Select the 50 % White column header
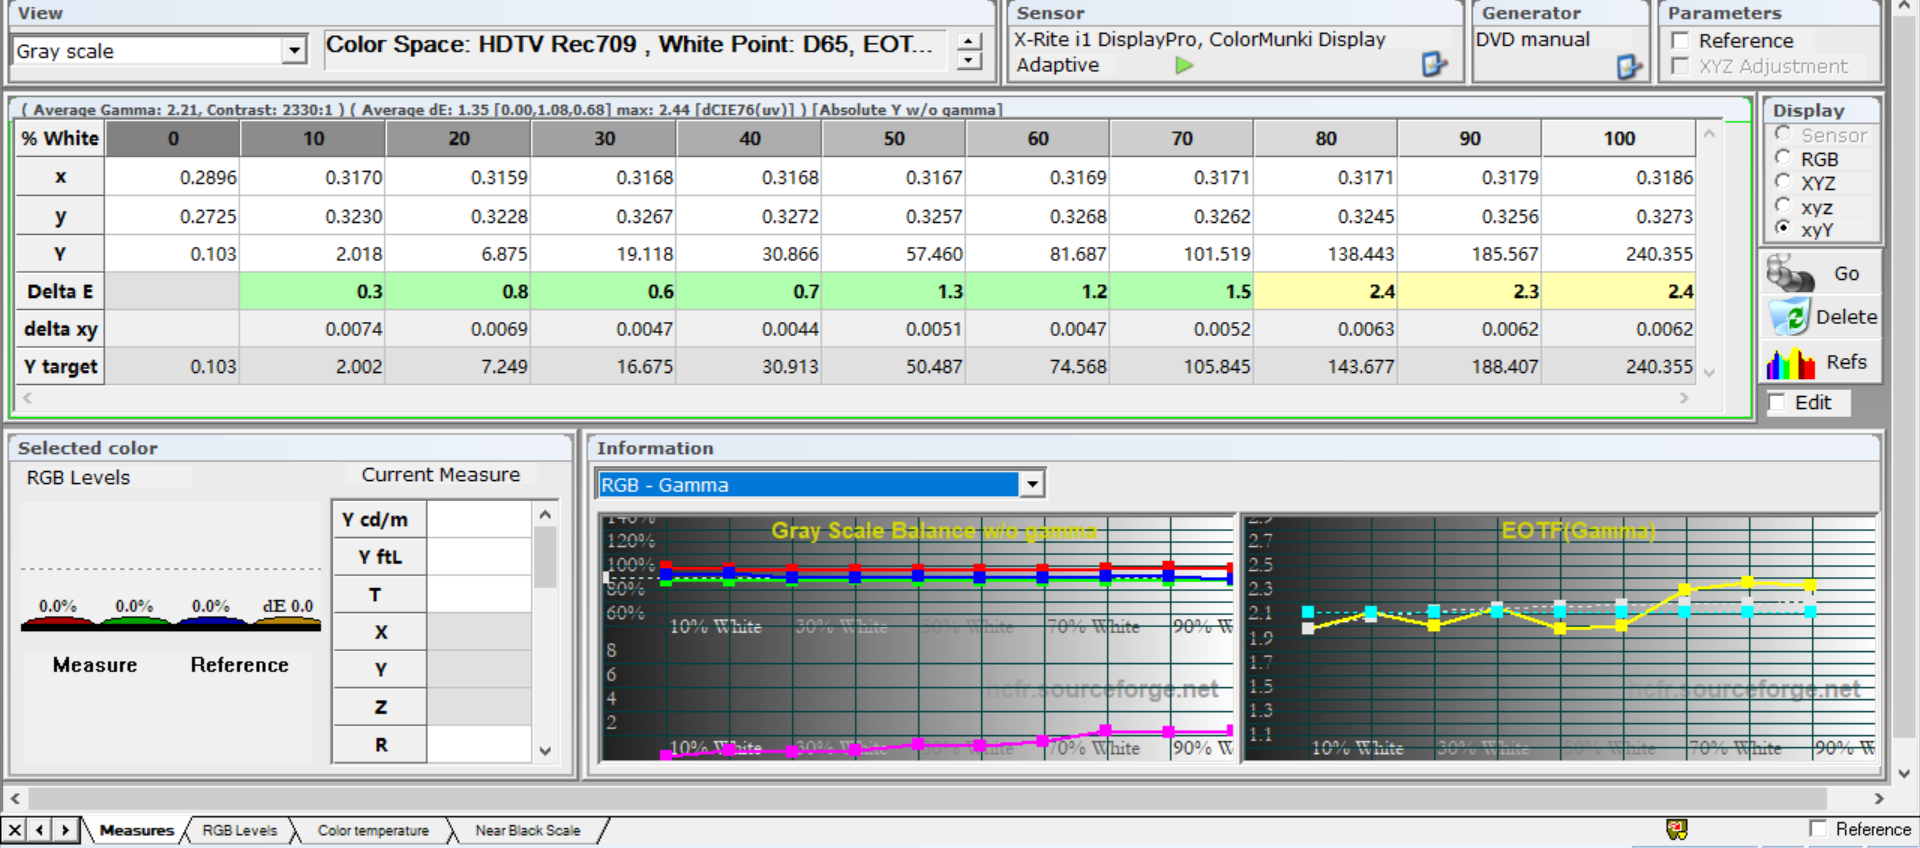This screenshot has width=1920, height=848. pos(894,139)
